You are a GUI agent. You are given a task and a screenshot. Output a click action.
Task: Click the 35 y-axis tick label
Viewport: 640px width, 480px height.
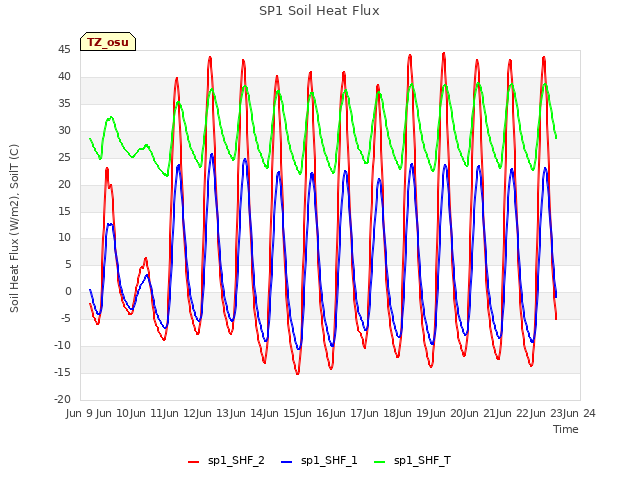point(64,104)
